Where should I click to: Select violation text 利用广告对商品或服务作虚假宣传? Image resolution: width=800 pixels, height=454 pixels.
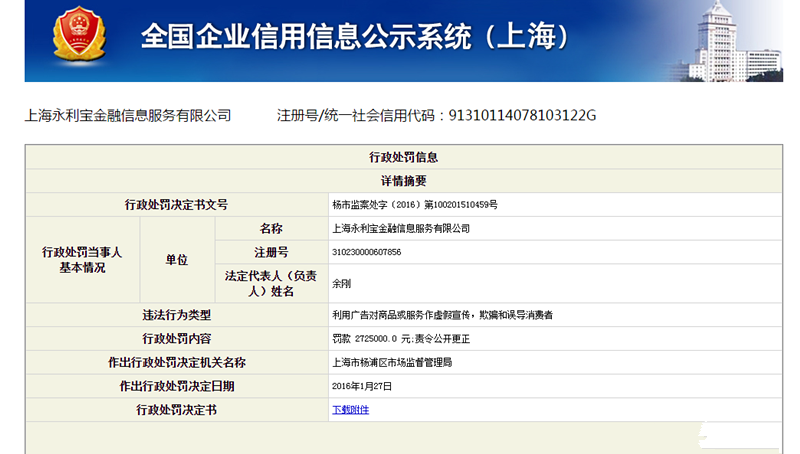point(401,315)
